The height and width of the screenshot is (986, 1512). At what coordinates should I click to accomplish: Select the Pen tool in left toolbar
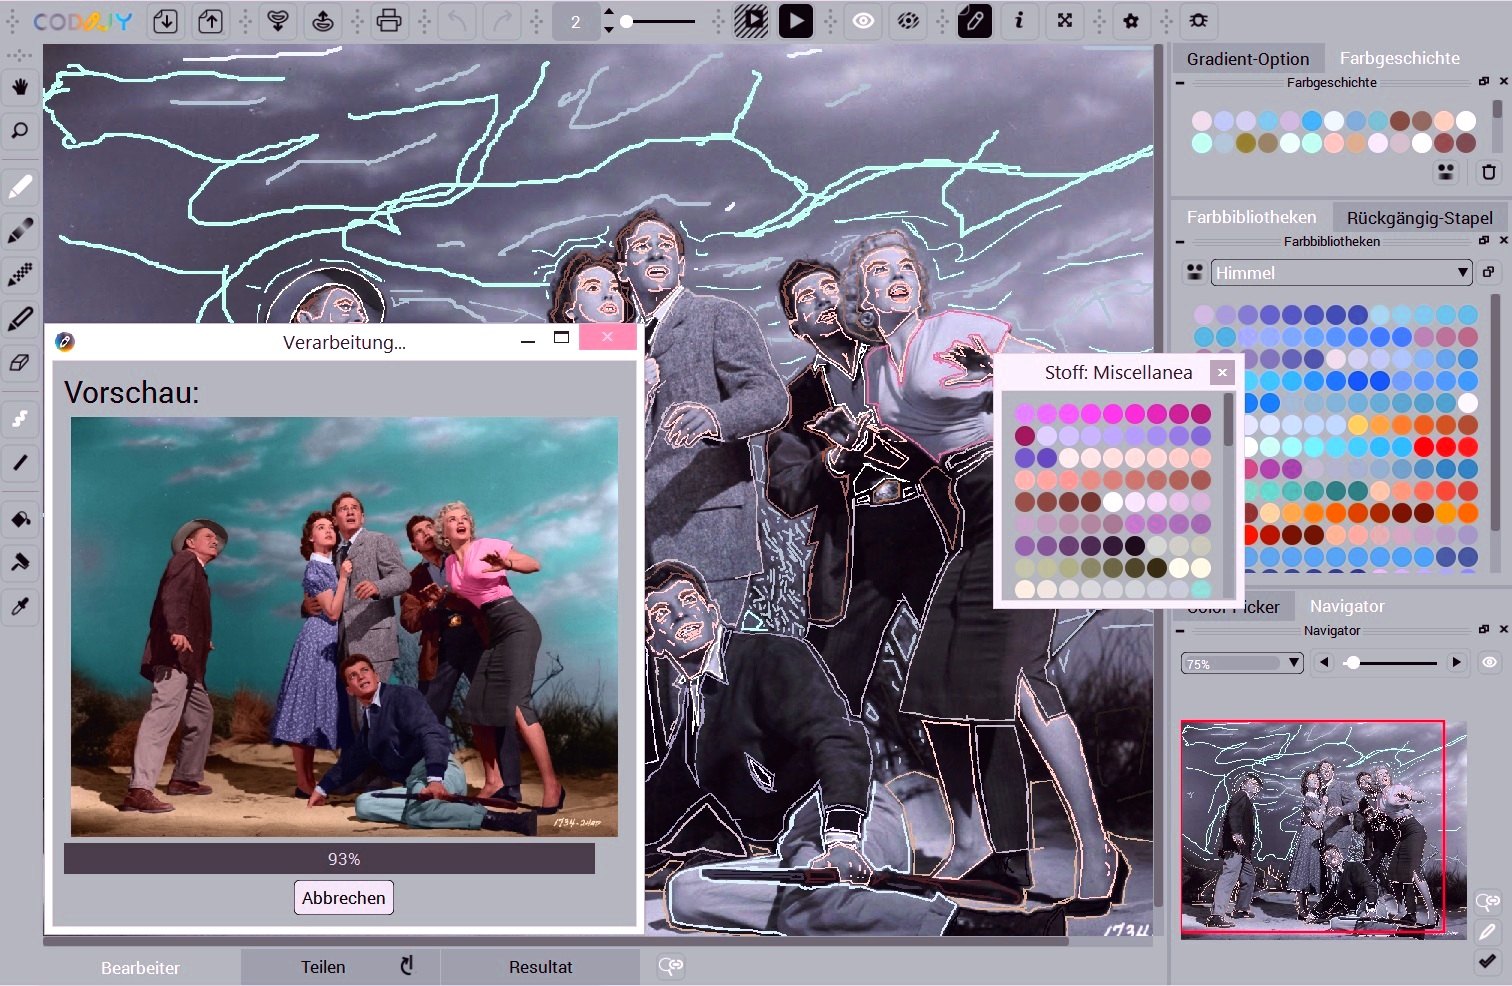[20, 187]
